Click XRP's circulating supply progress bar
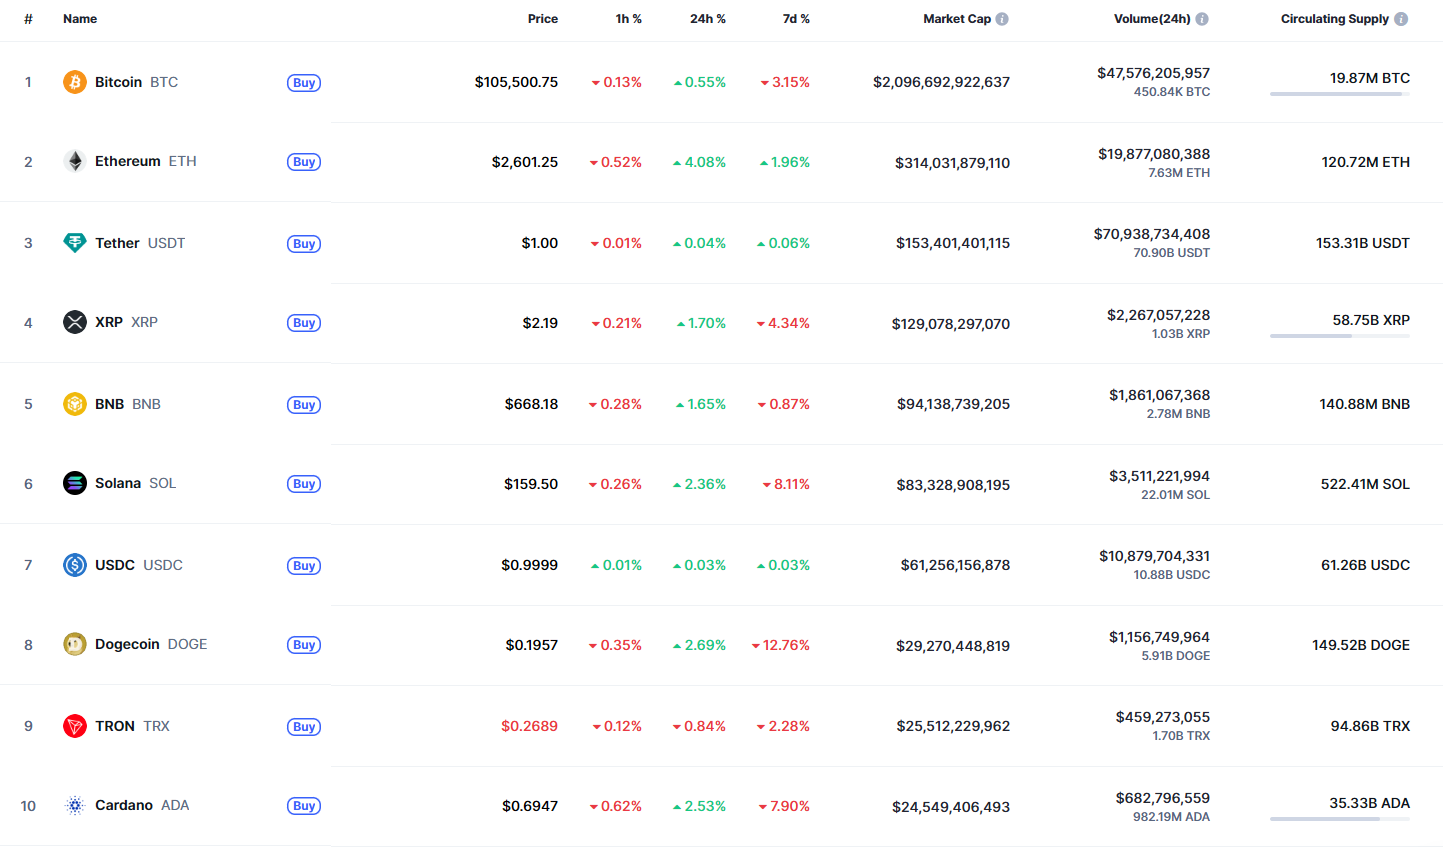 [x=1340, y=336]
